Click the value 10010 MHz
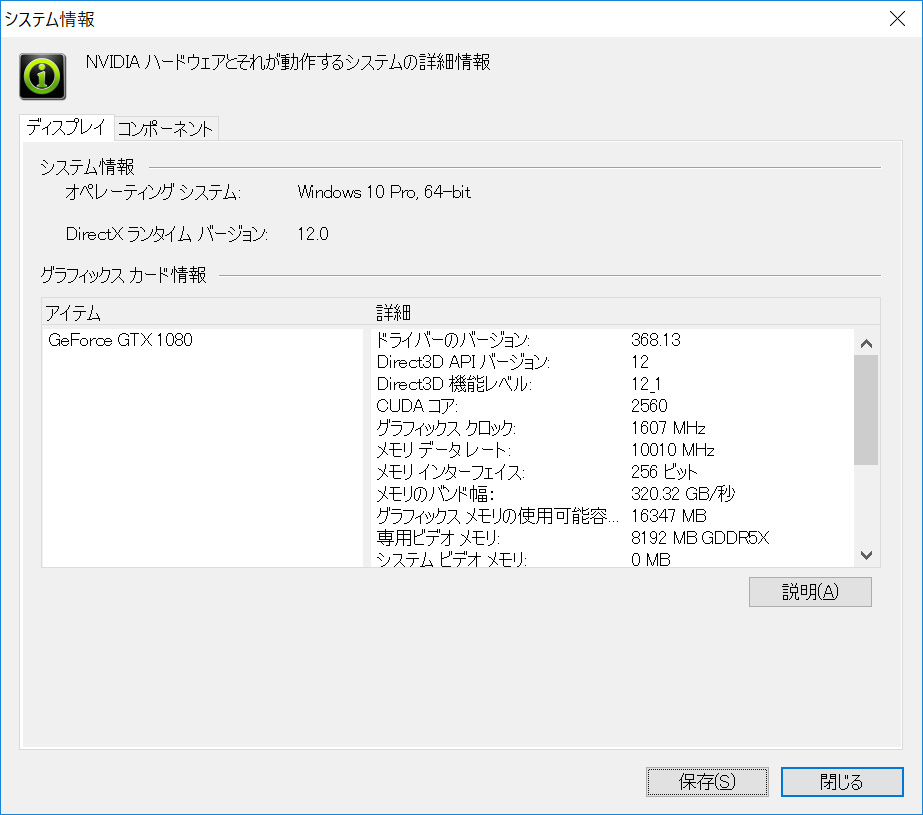This screenshot has width=923, height=815. coord(672,450)
